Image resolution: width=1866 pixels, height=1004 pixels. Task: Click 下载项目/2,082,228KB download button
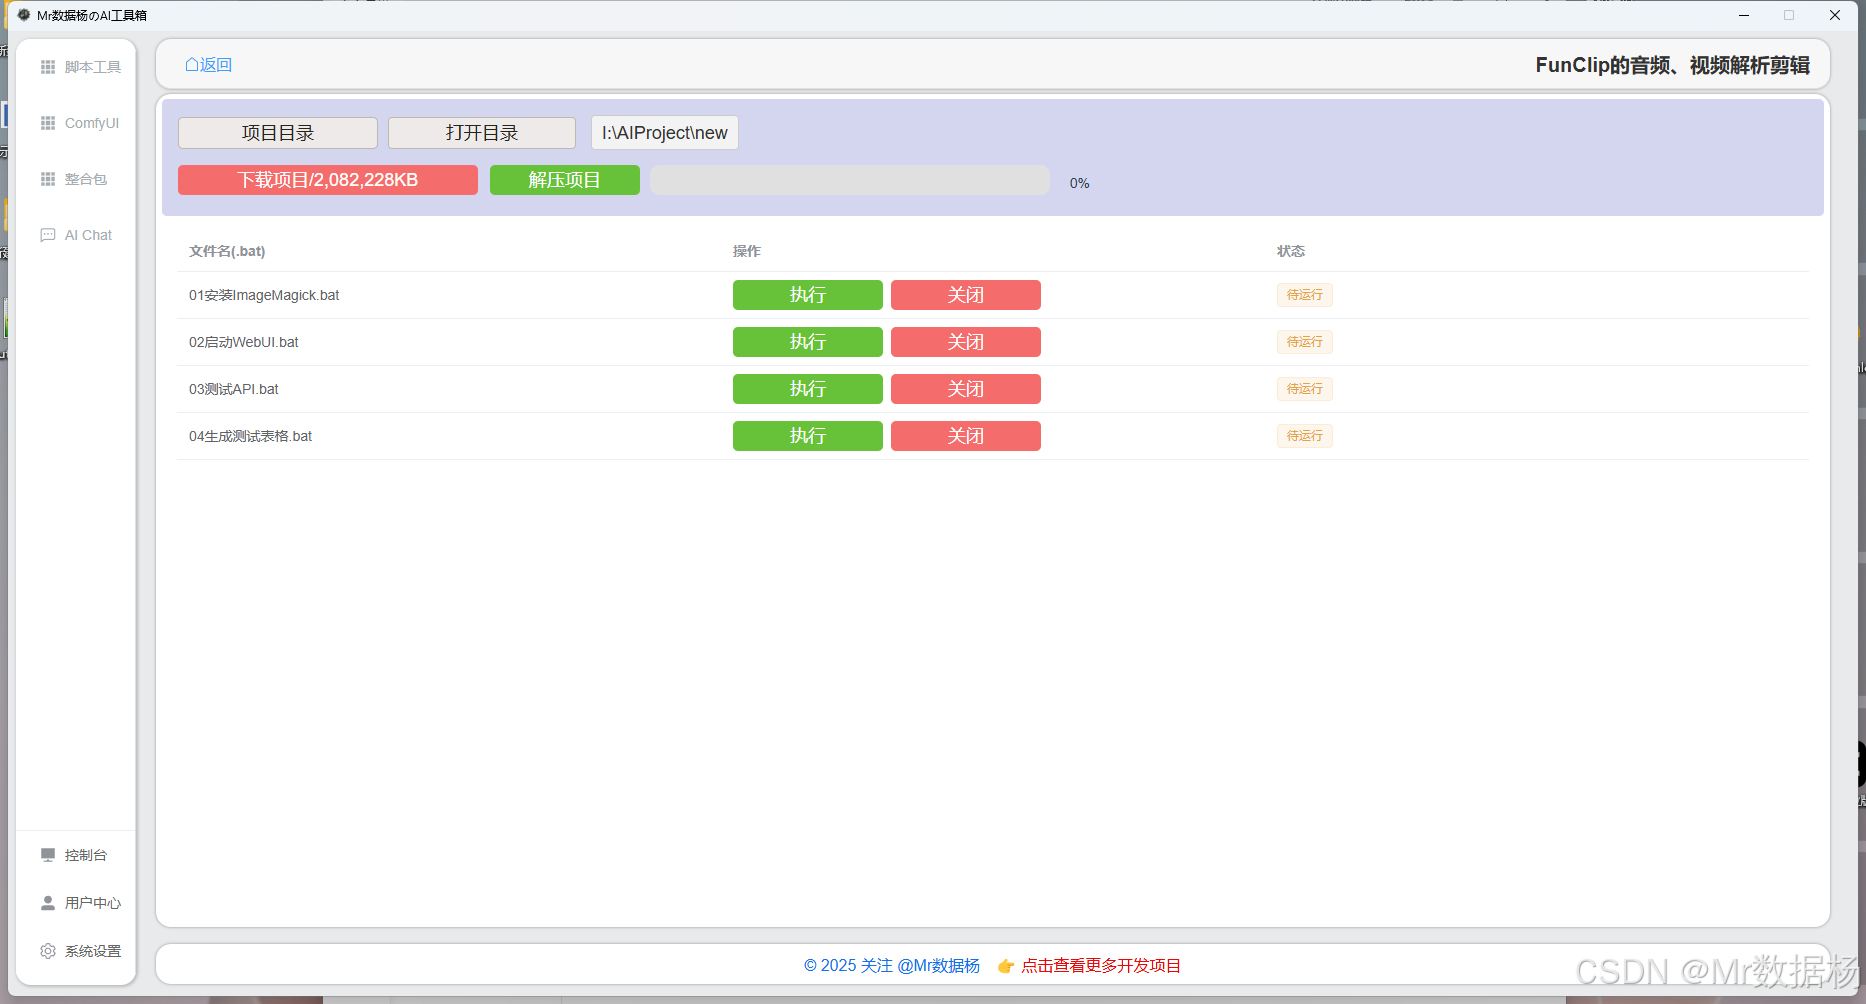328,180
